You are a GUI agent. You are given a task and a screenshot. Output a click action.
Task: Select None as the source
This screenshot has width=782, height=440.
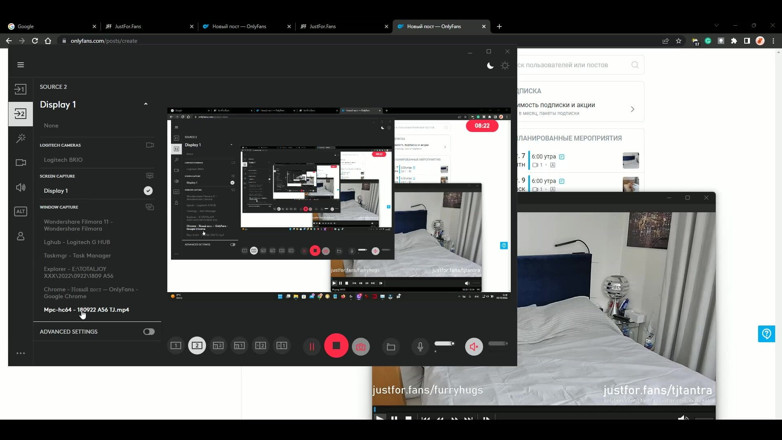pos(51,126)
